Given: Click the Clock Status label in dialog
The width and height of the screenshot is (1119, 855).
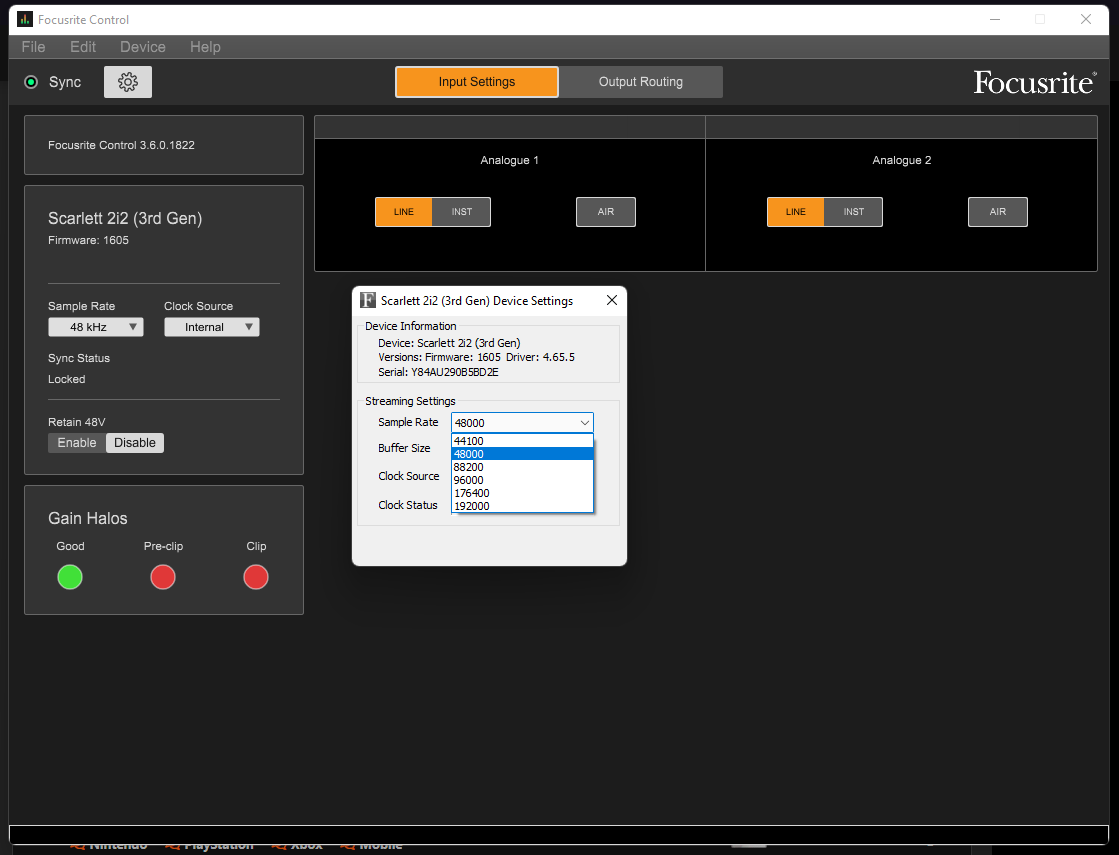Looking at the screenshot, I should point(407,505).
